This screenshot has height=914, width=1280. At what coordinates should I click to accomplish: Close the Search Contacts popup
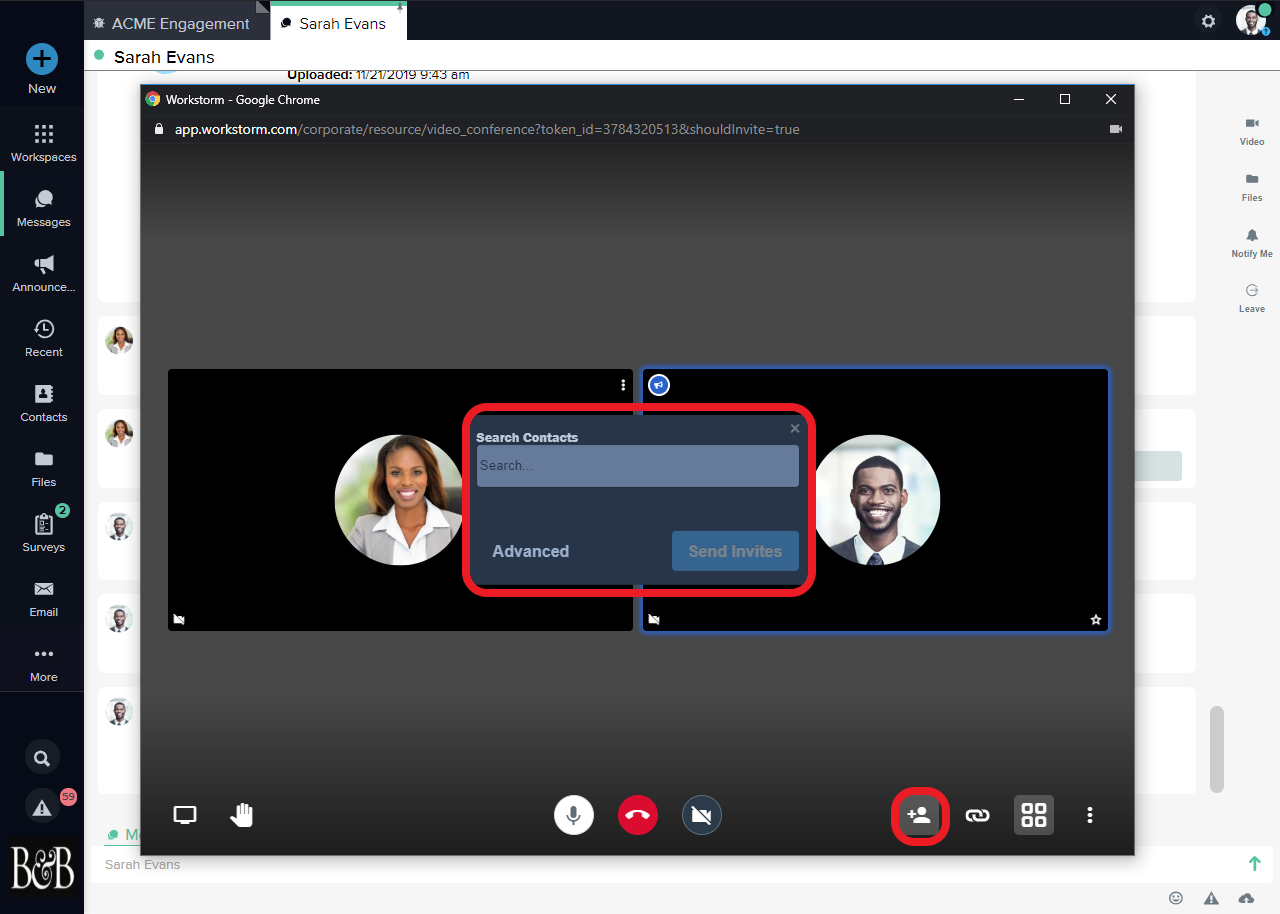[795, 428]
